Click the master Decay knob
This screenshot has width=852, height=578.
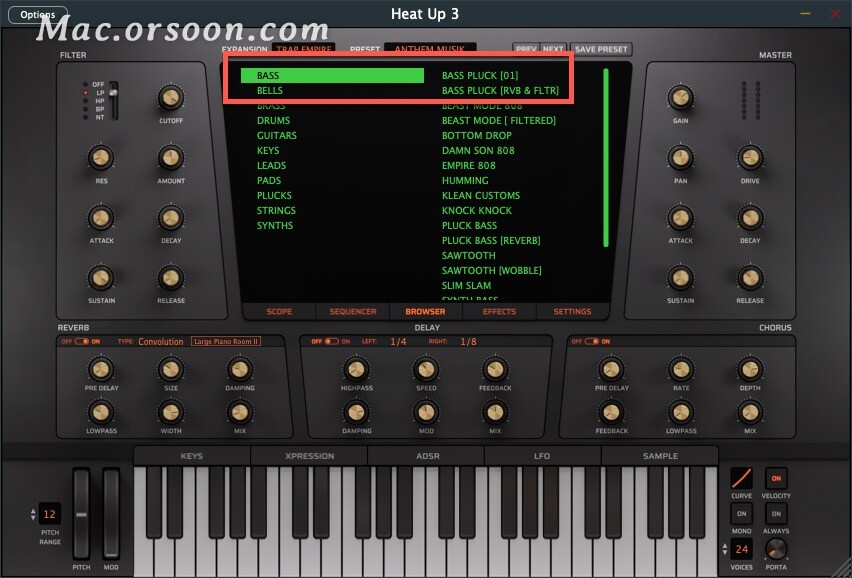pyautogui.click(x=750, y=218)
